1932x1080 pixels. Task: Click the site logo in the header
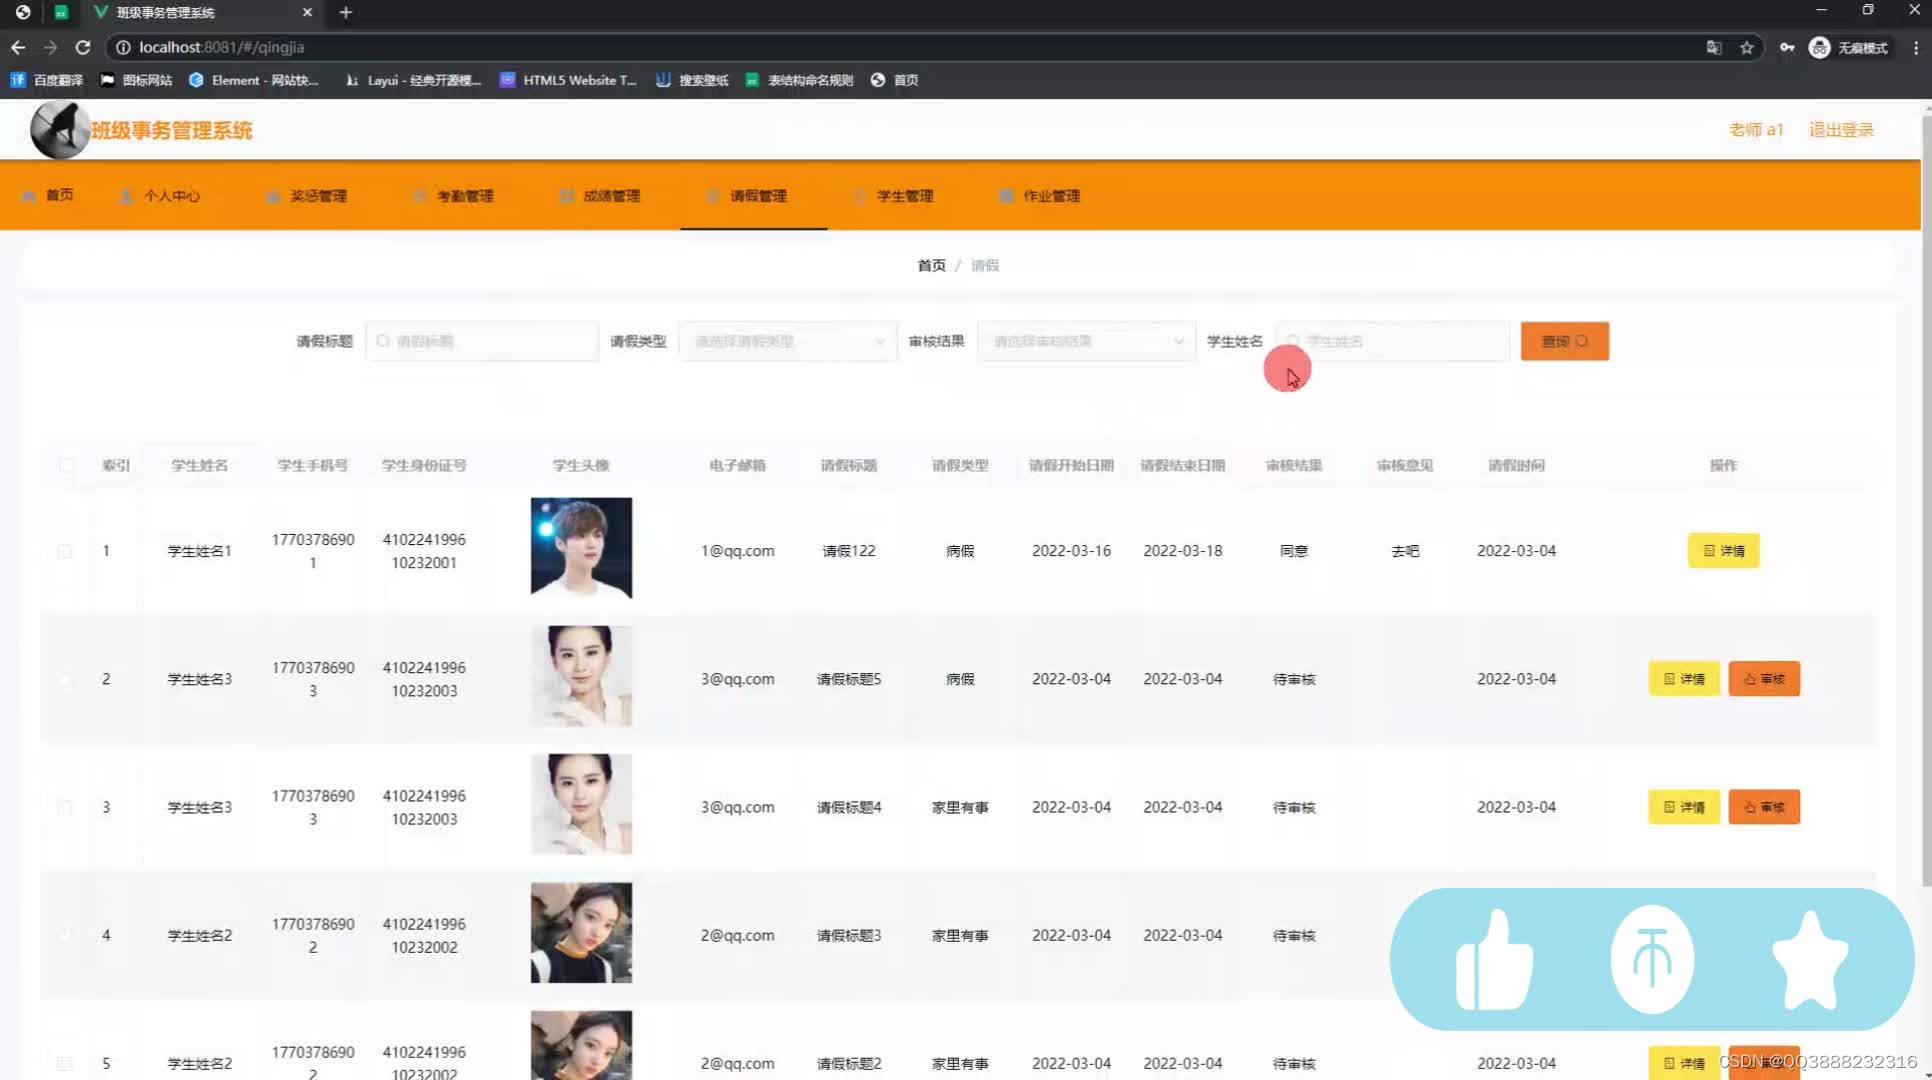coord(58,129)
